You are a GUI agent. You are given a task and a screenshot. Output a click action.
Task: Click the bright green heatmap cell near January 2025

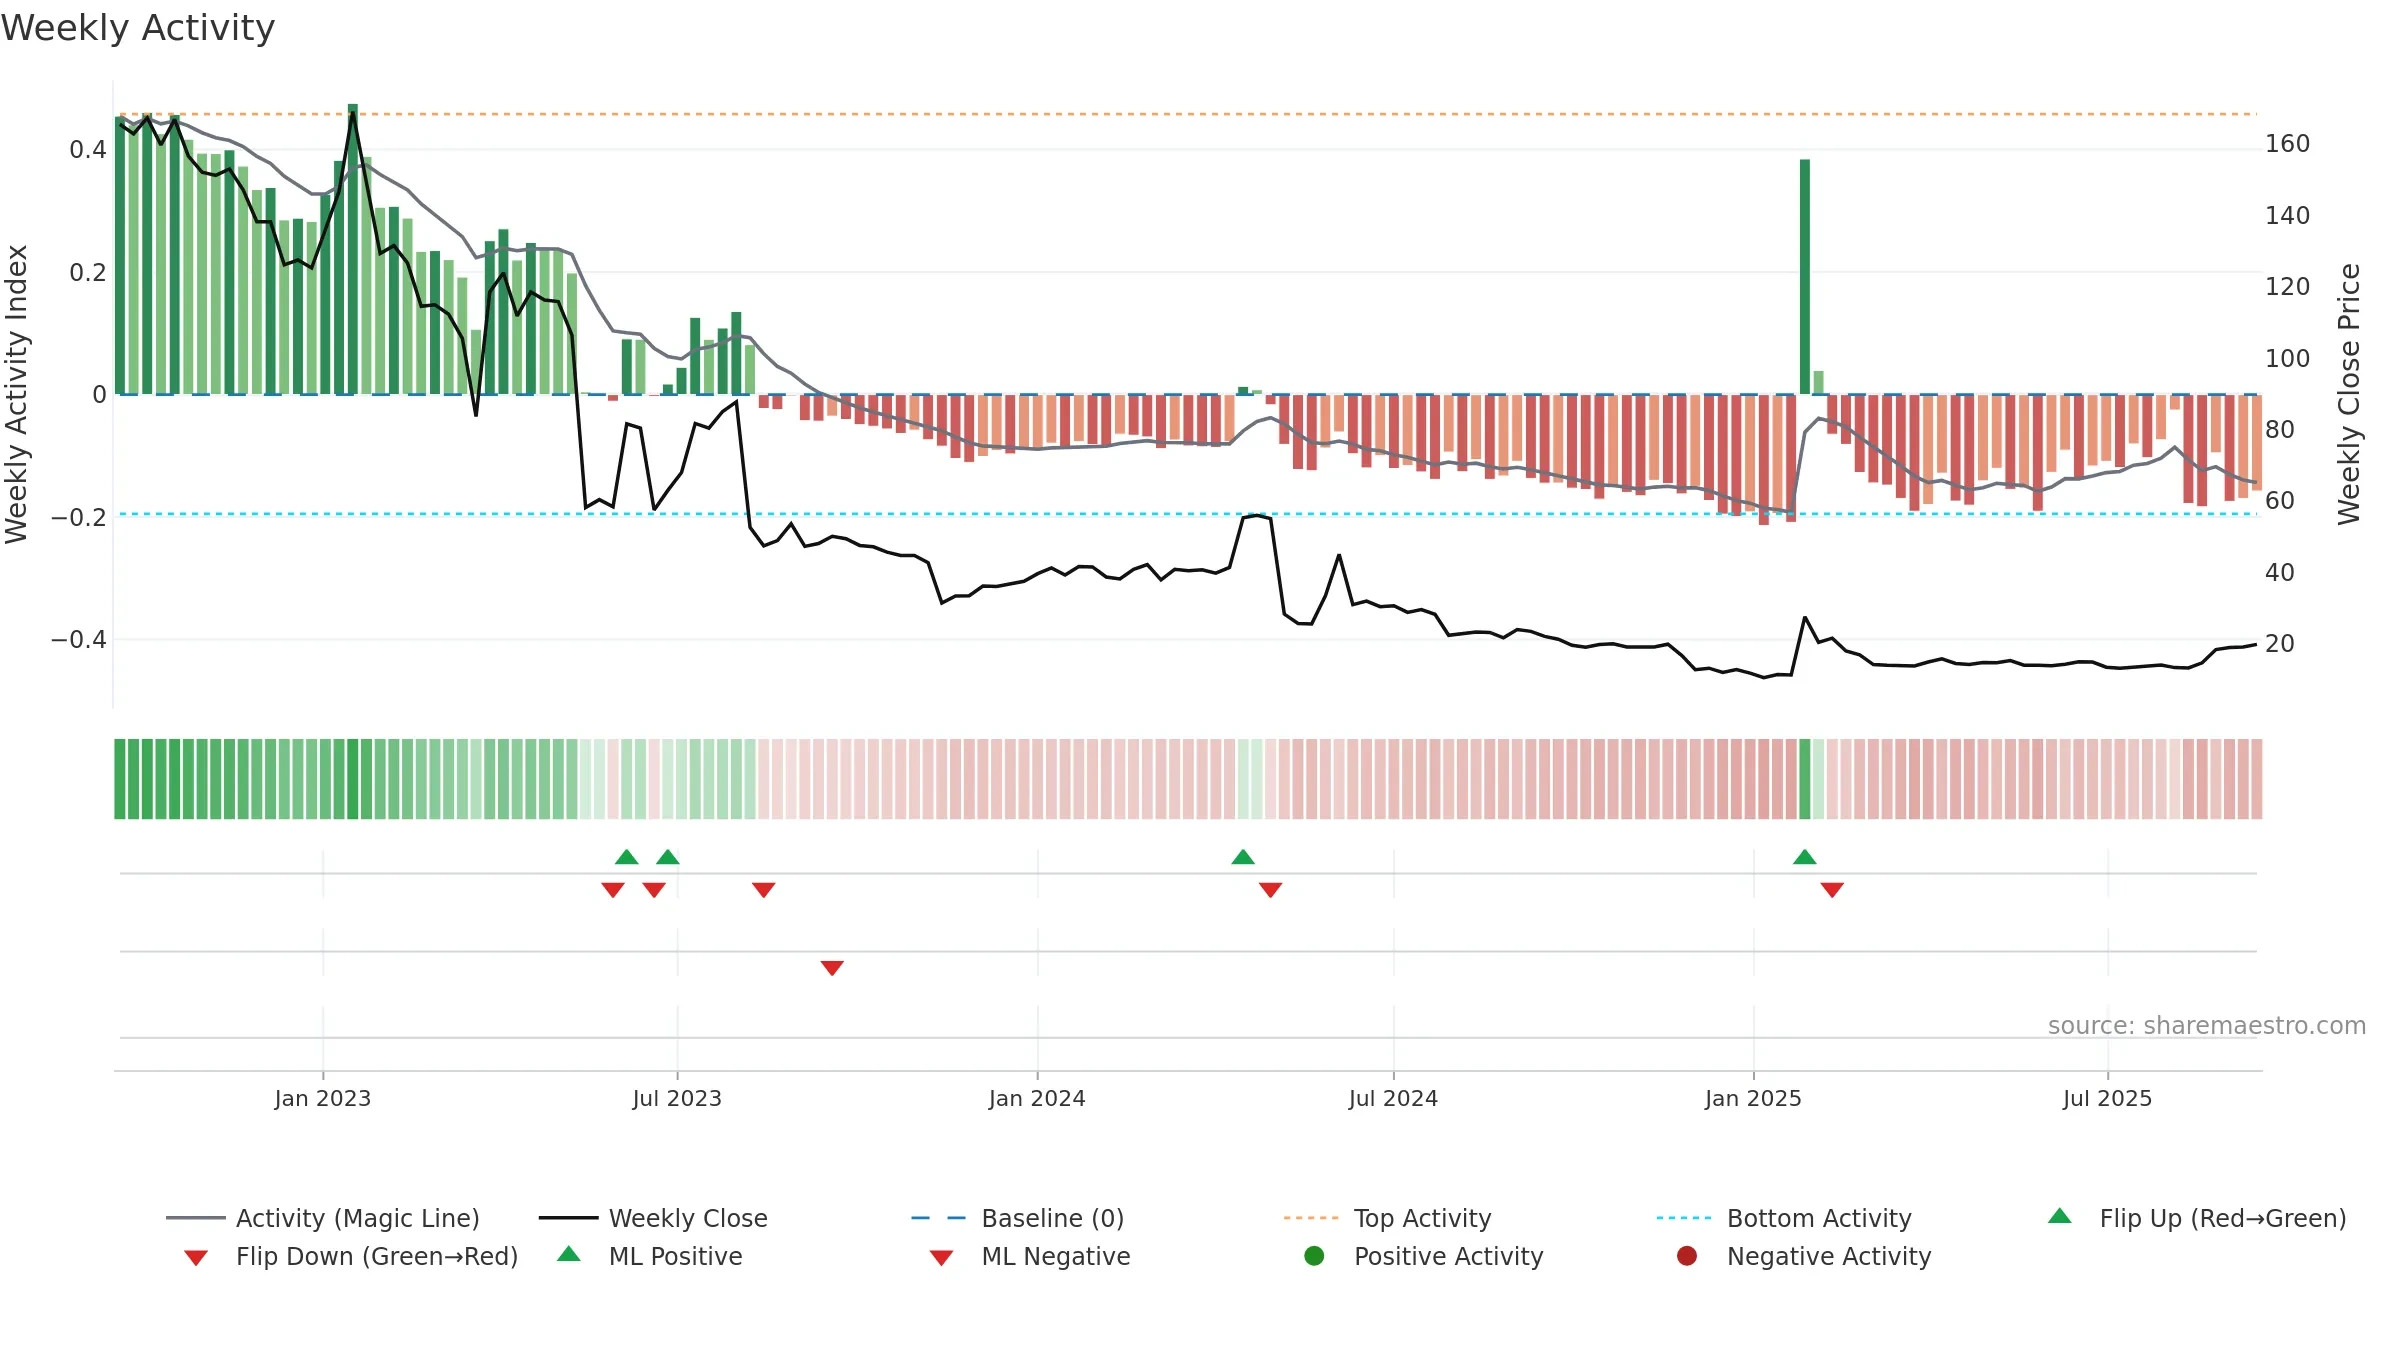pos(1805,779)
